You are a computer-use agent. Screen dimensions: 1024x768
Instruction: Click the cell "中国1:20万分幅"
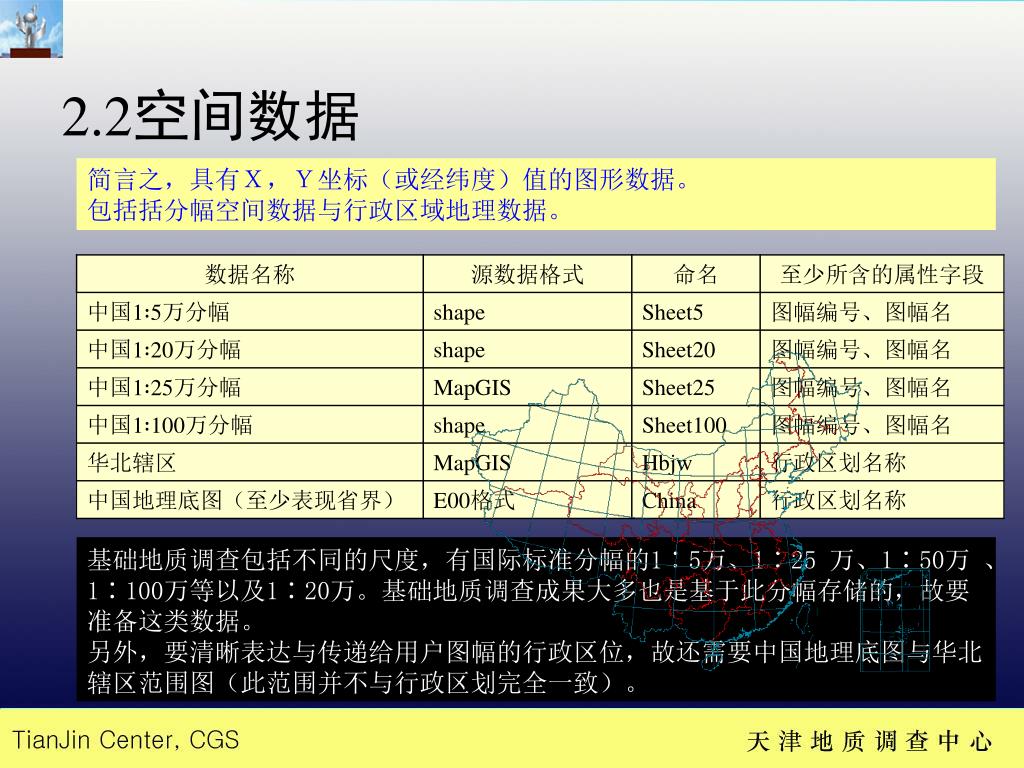(250, 349)
